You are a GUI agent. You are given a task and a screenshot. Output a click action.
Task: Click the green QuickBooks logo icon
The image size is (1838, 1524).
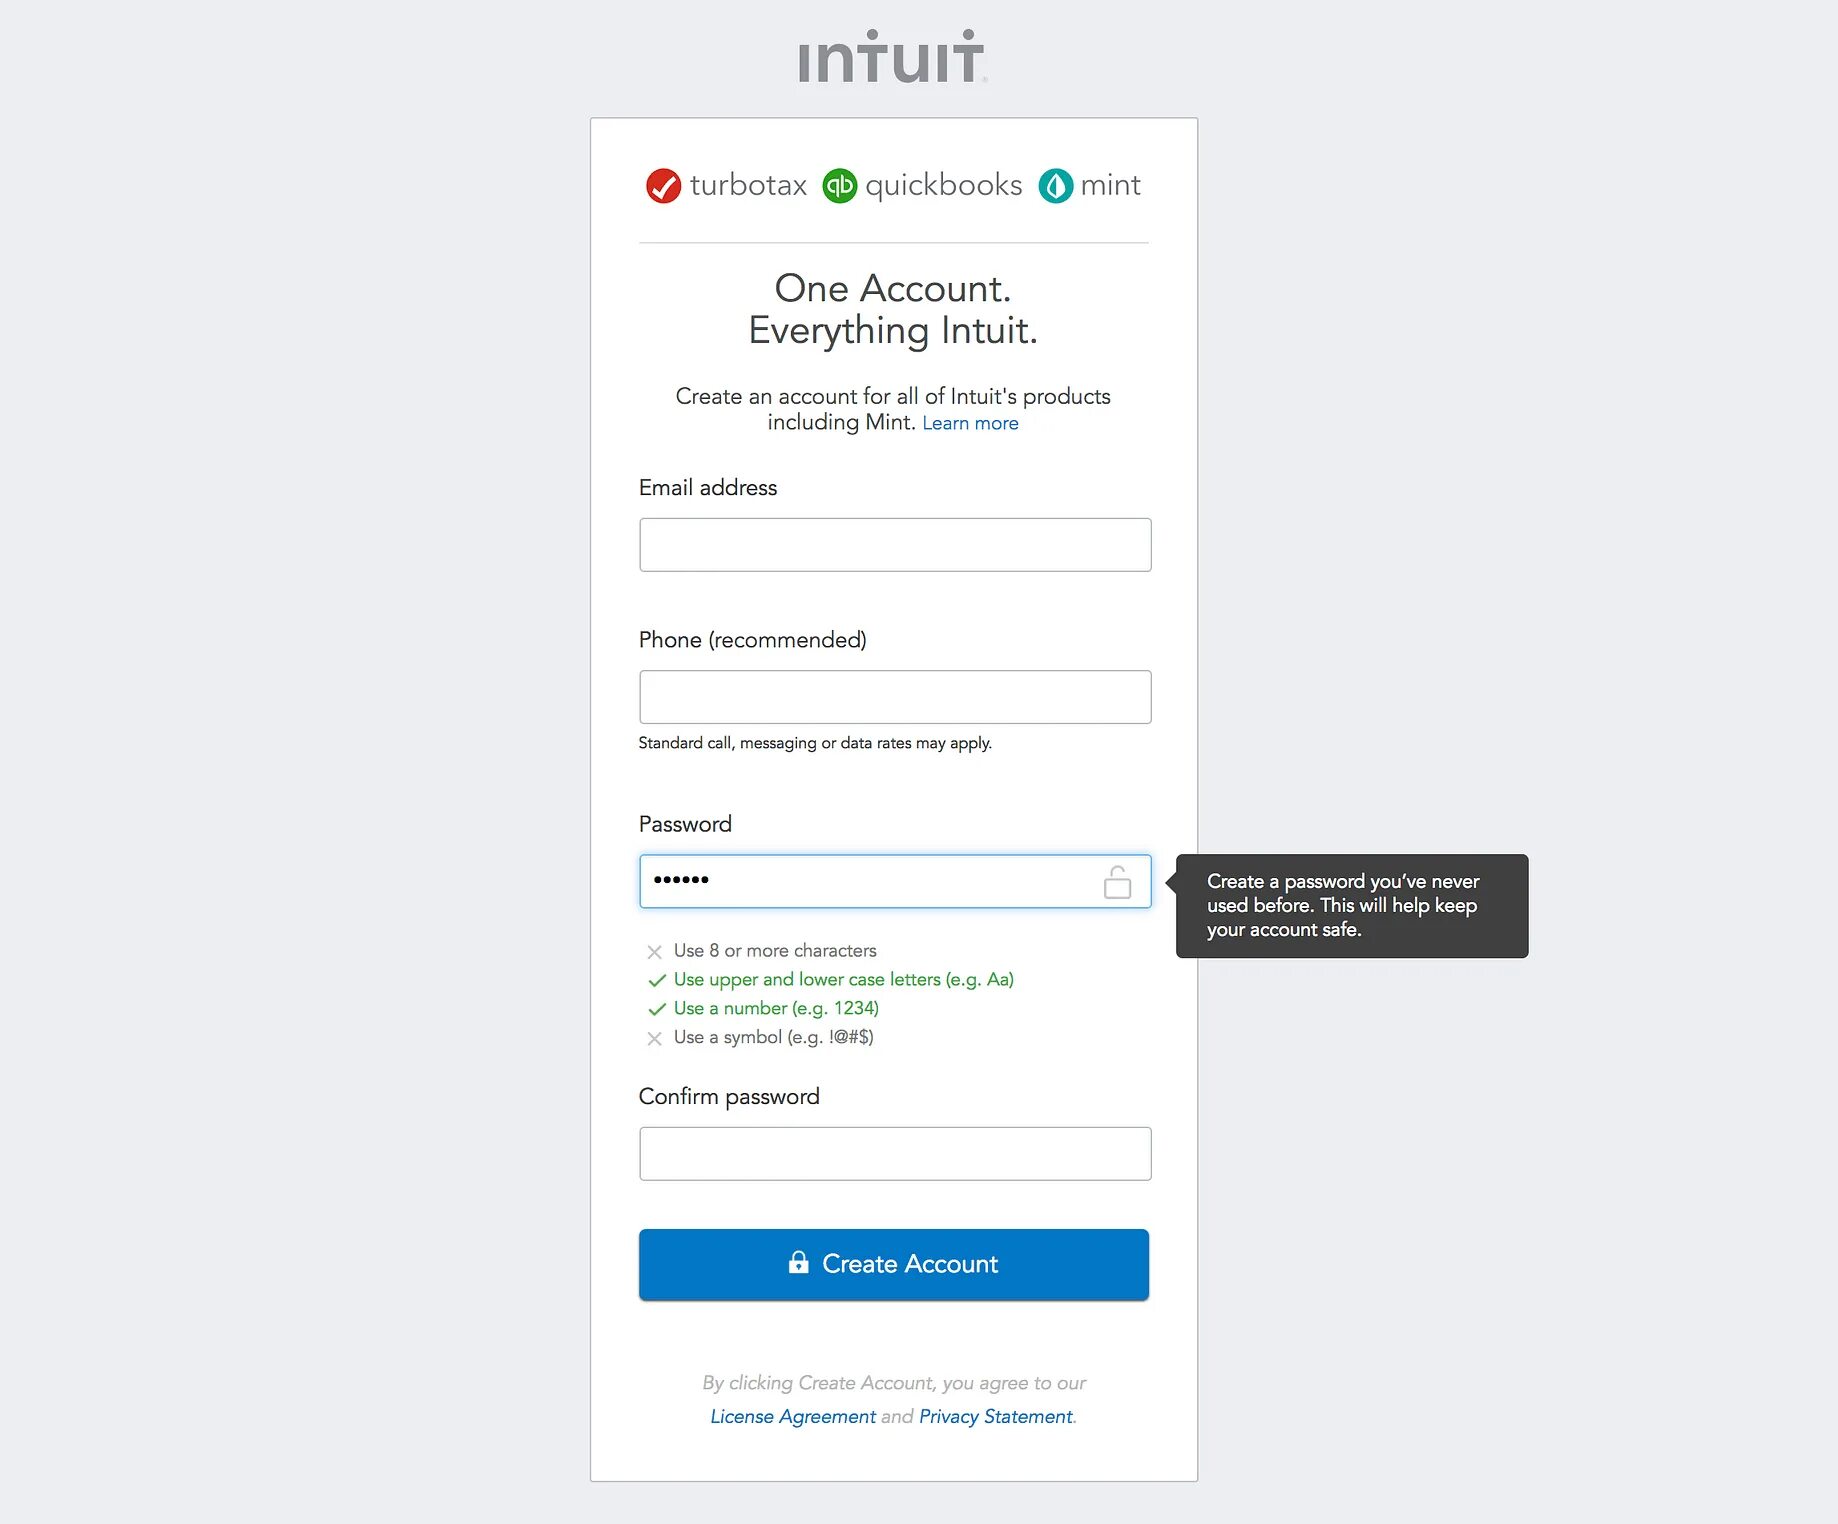840,186
